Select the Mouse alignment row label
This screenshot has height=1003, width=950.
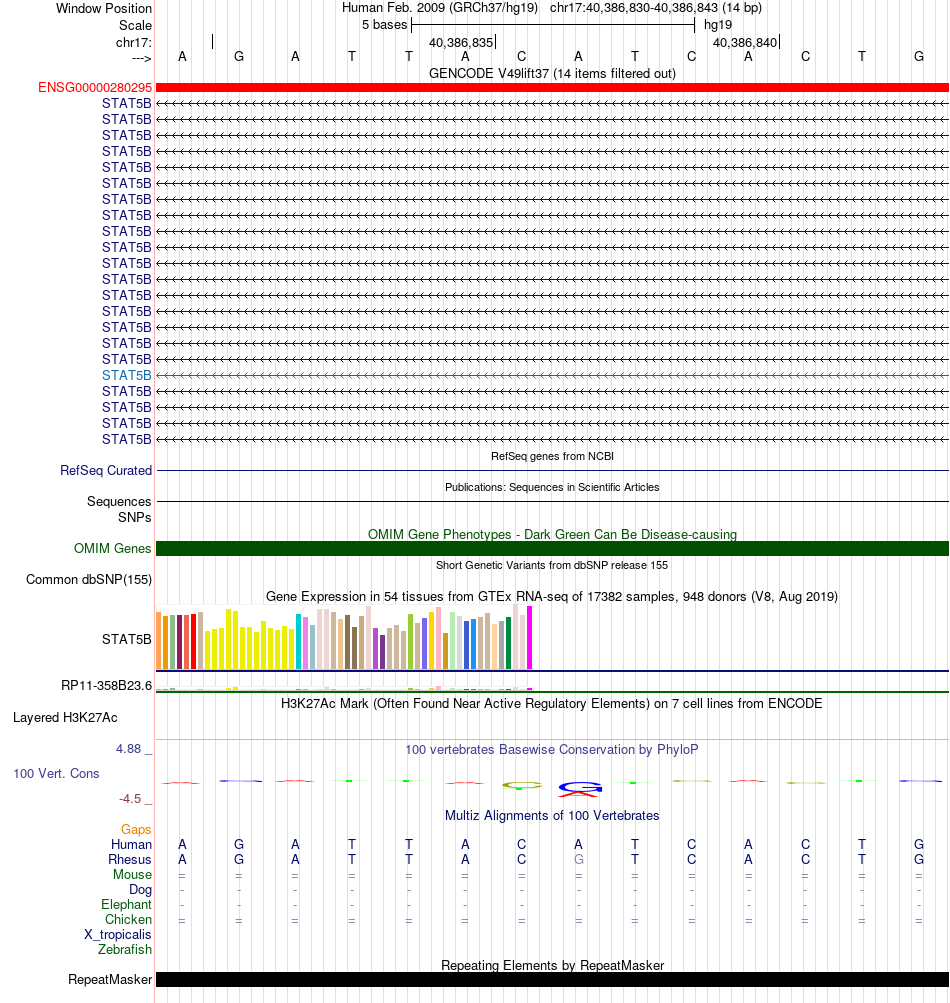(x=132, y=874)
